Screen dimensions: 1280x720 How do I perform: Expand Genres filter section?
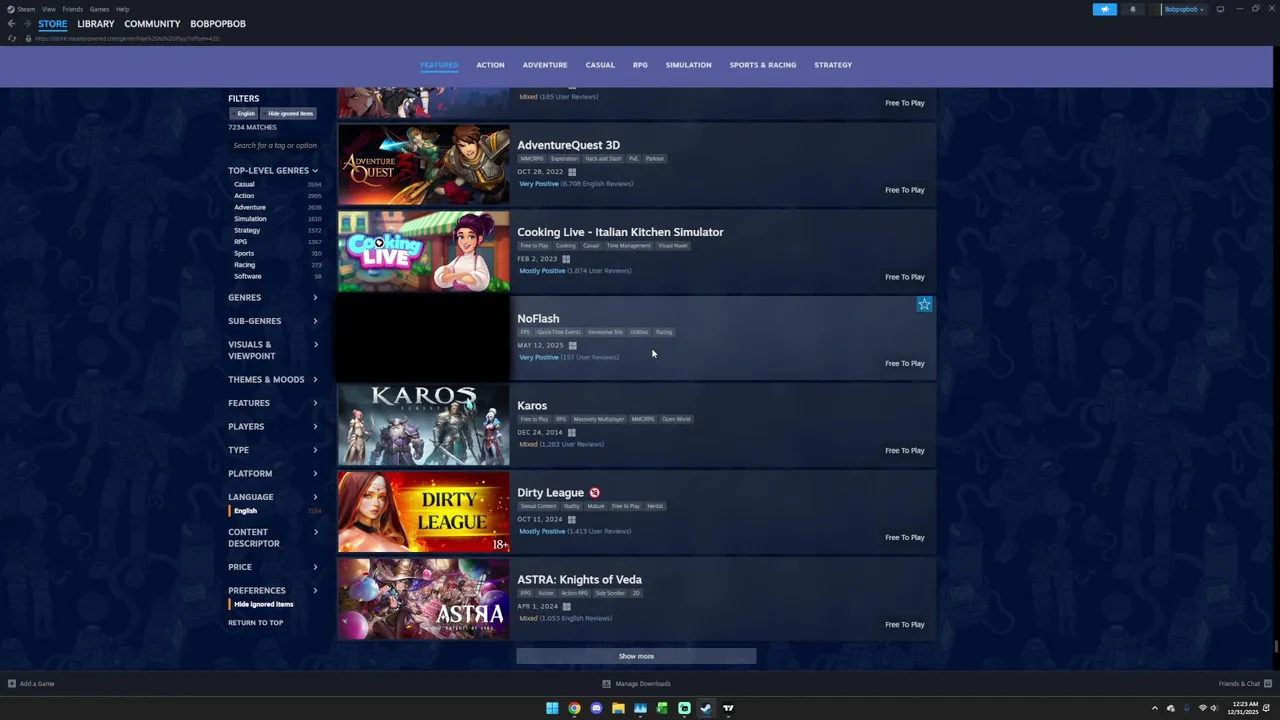tap(273, 298)
